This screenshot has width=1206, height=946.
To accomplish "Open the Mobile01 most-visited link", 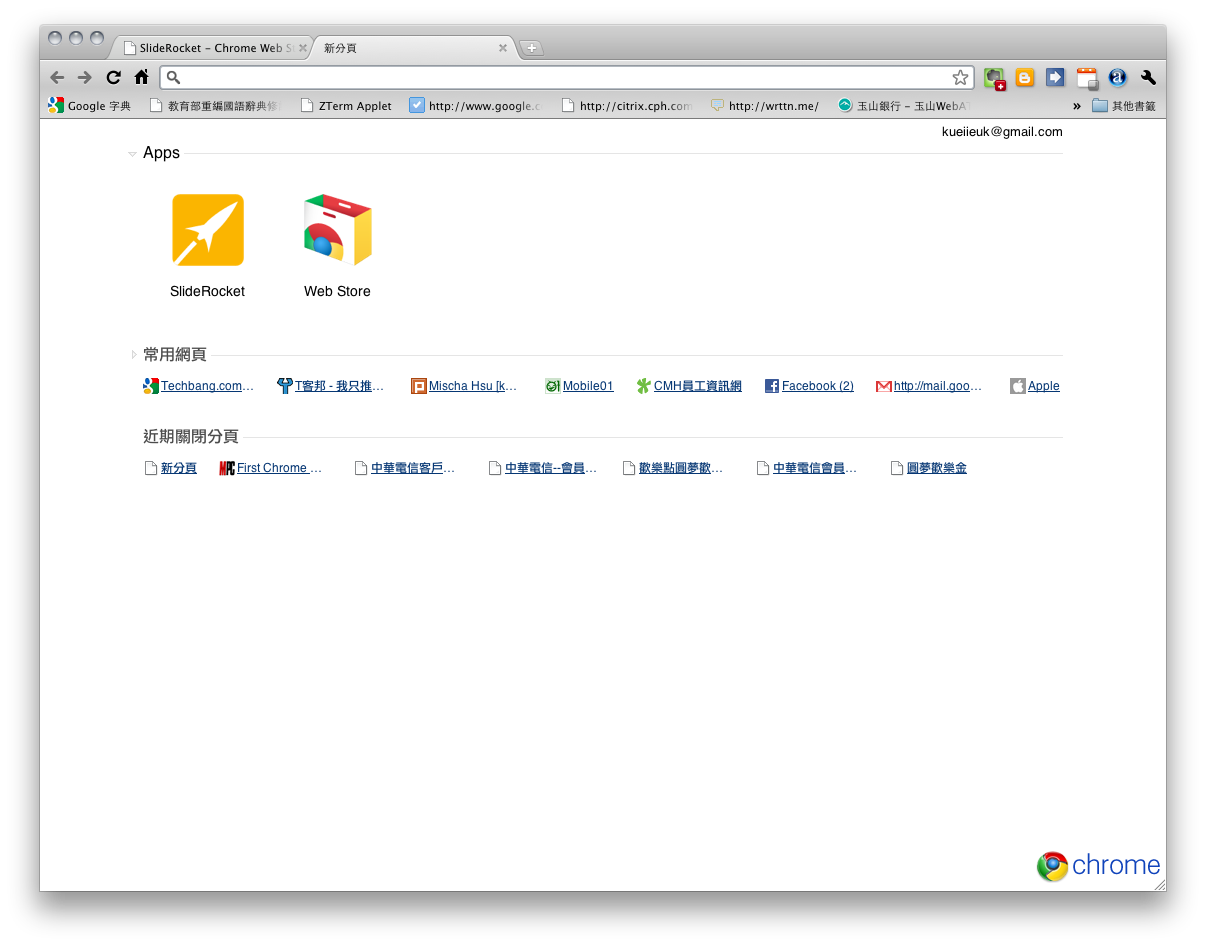I will pyautogui.click(x=587, y=386).
